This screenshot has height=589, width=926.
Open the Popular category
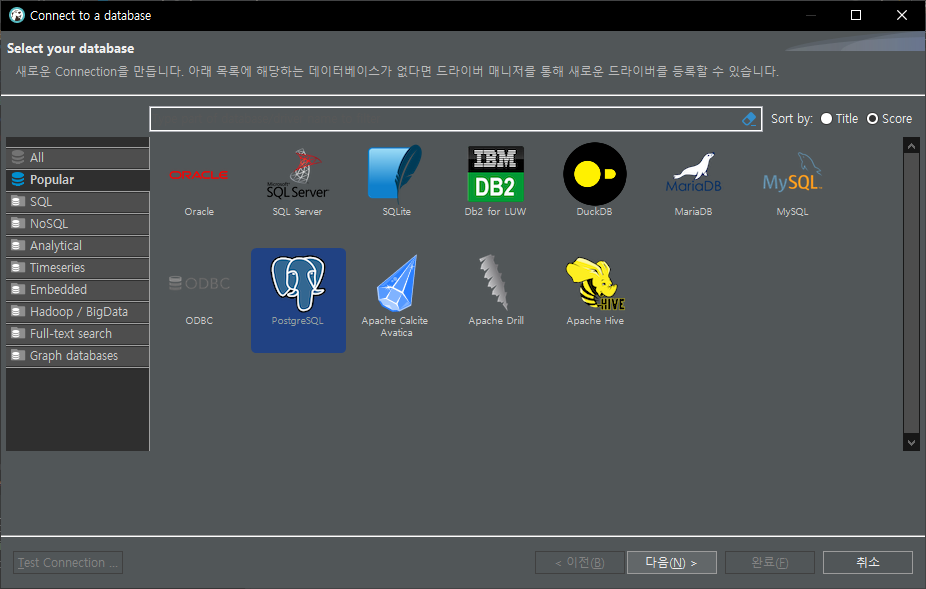pos(77,180)
